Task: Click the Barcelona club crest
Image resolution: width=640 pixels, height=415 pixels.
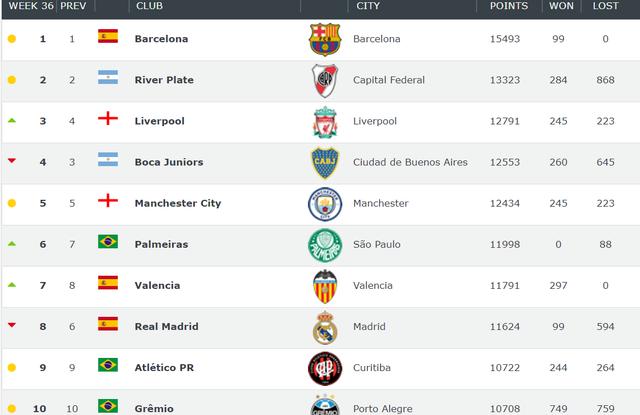Action: click(325, 39)
